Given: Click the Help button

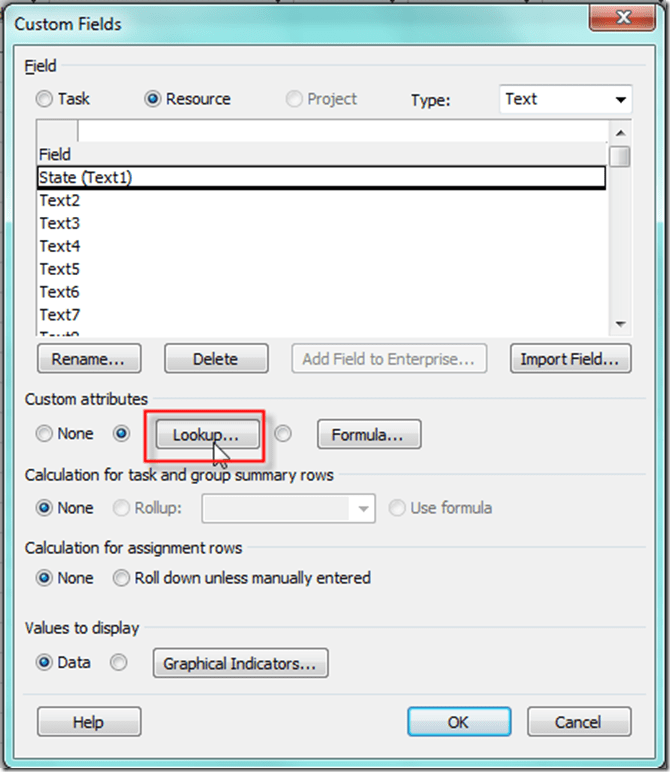Looking at the screenshot, I should click(x=89, y=722).
